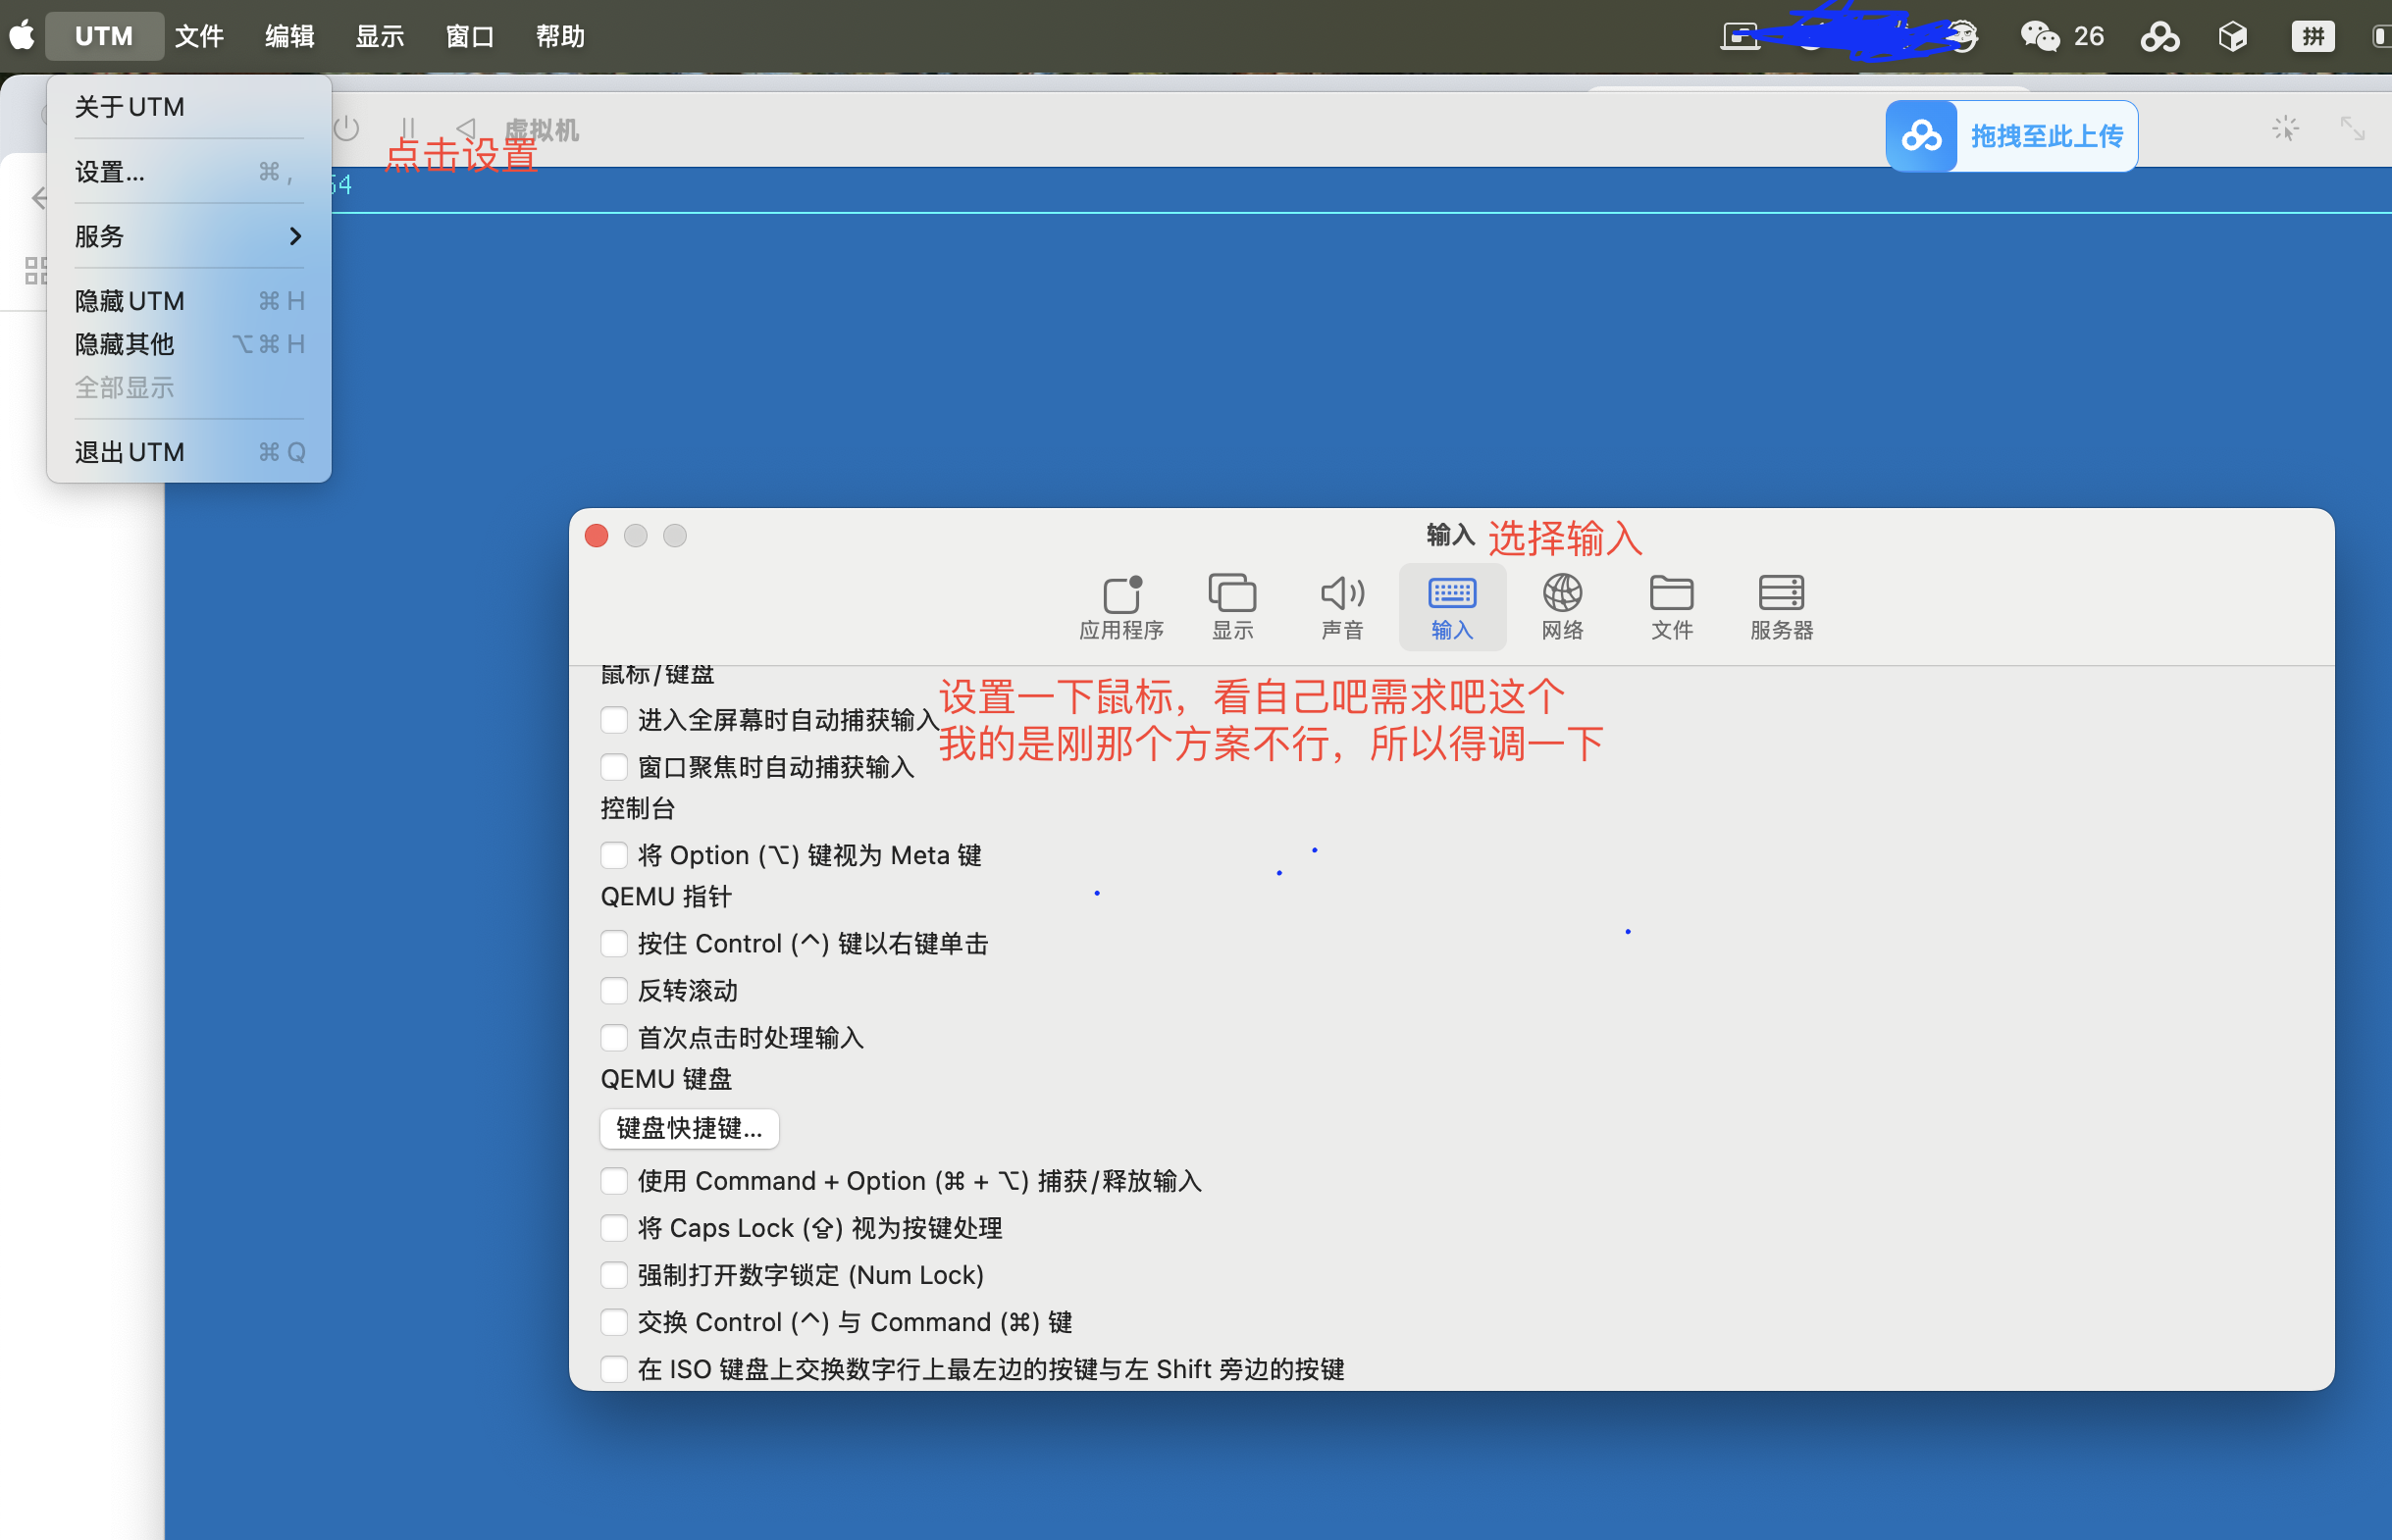Choose 退出 UTM menu entry
This screenshot has width=2392, height=1540.
pyautogui.click(x=189, y=452)
